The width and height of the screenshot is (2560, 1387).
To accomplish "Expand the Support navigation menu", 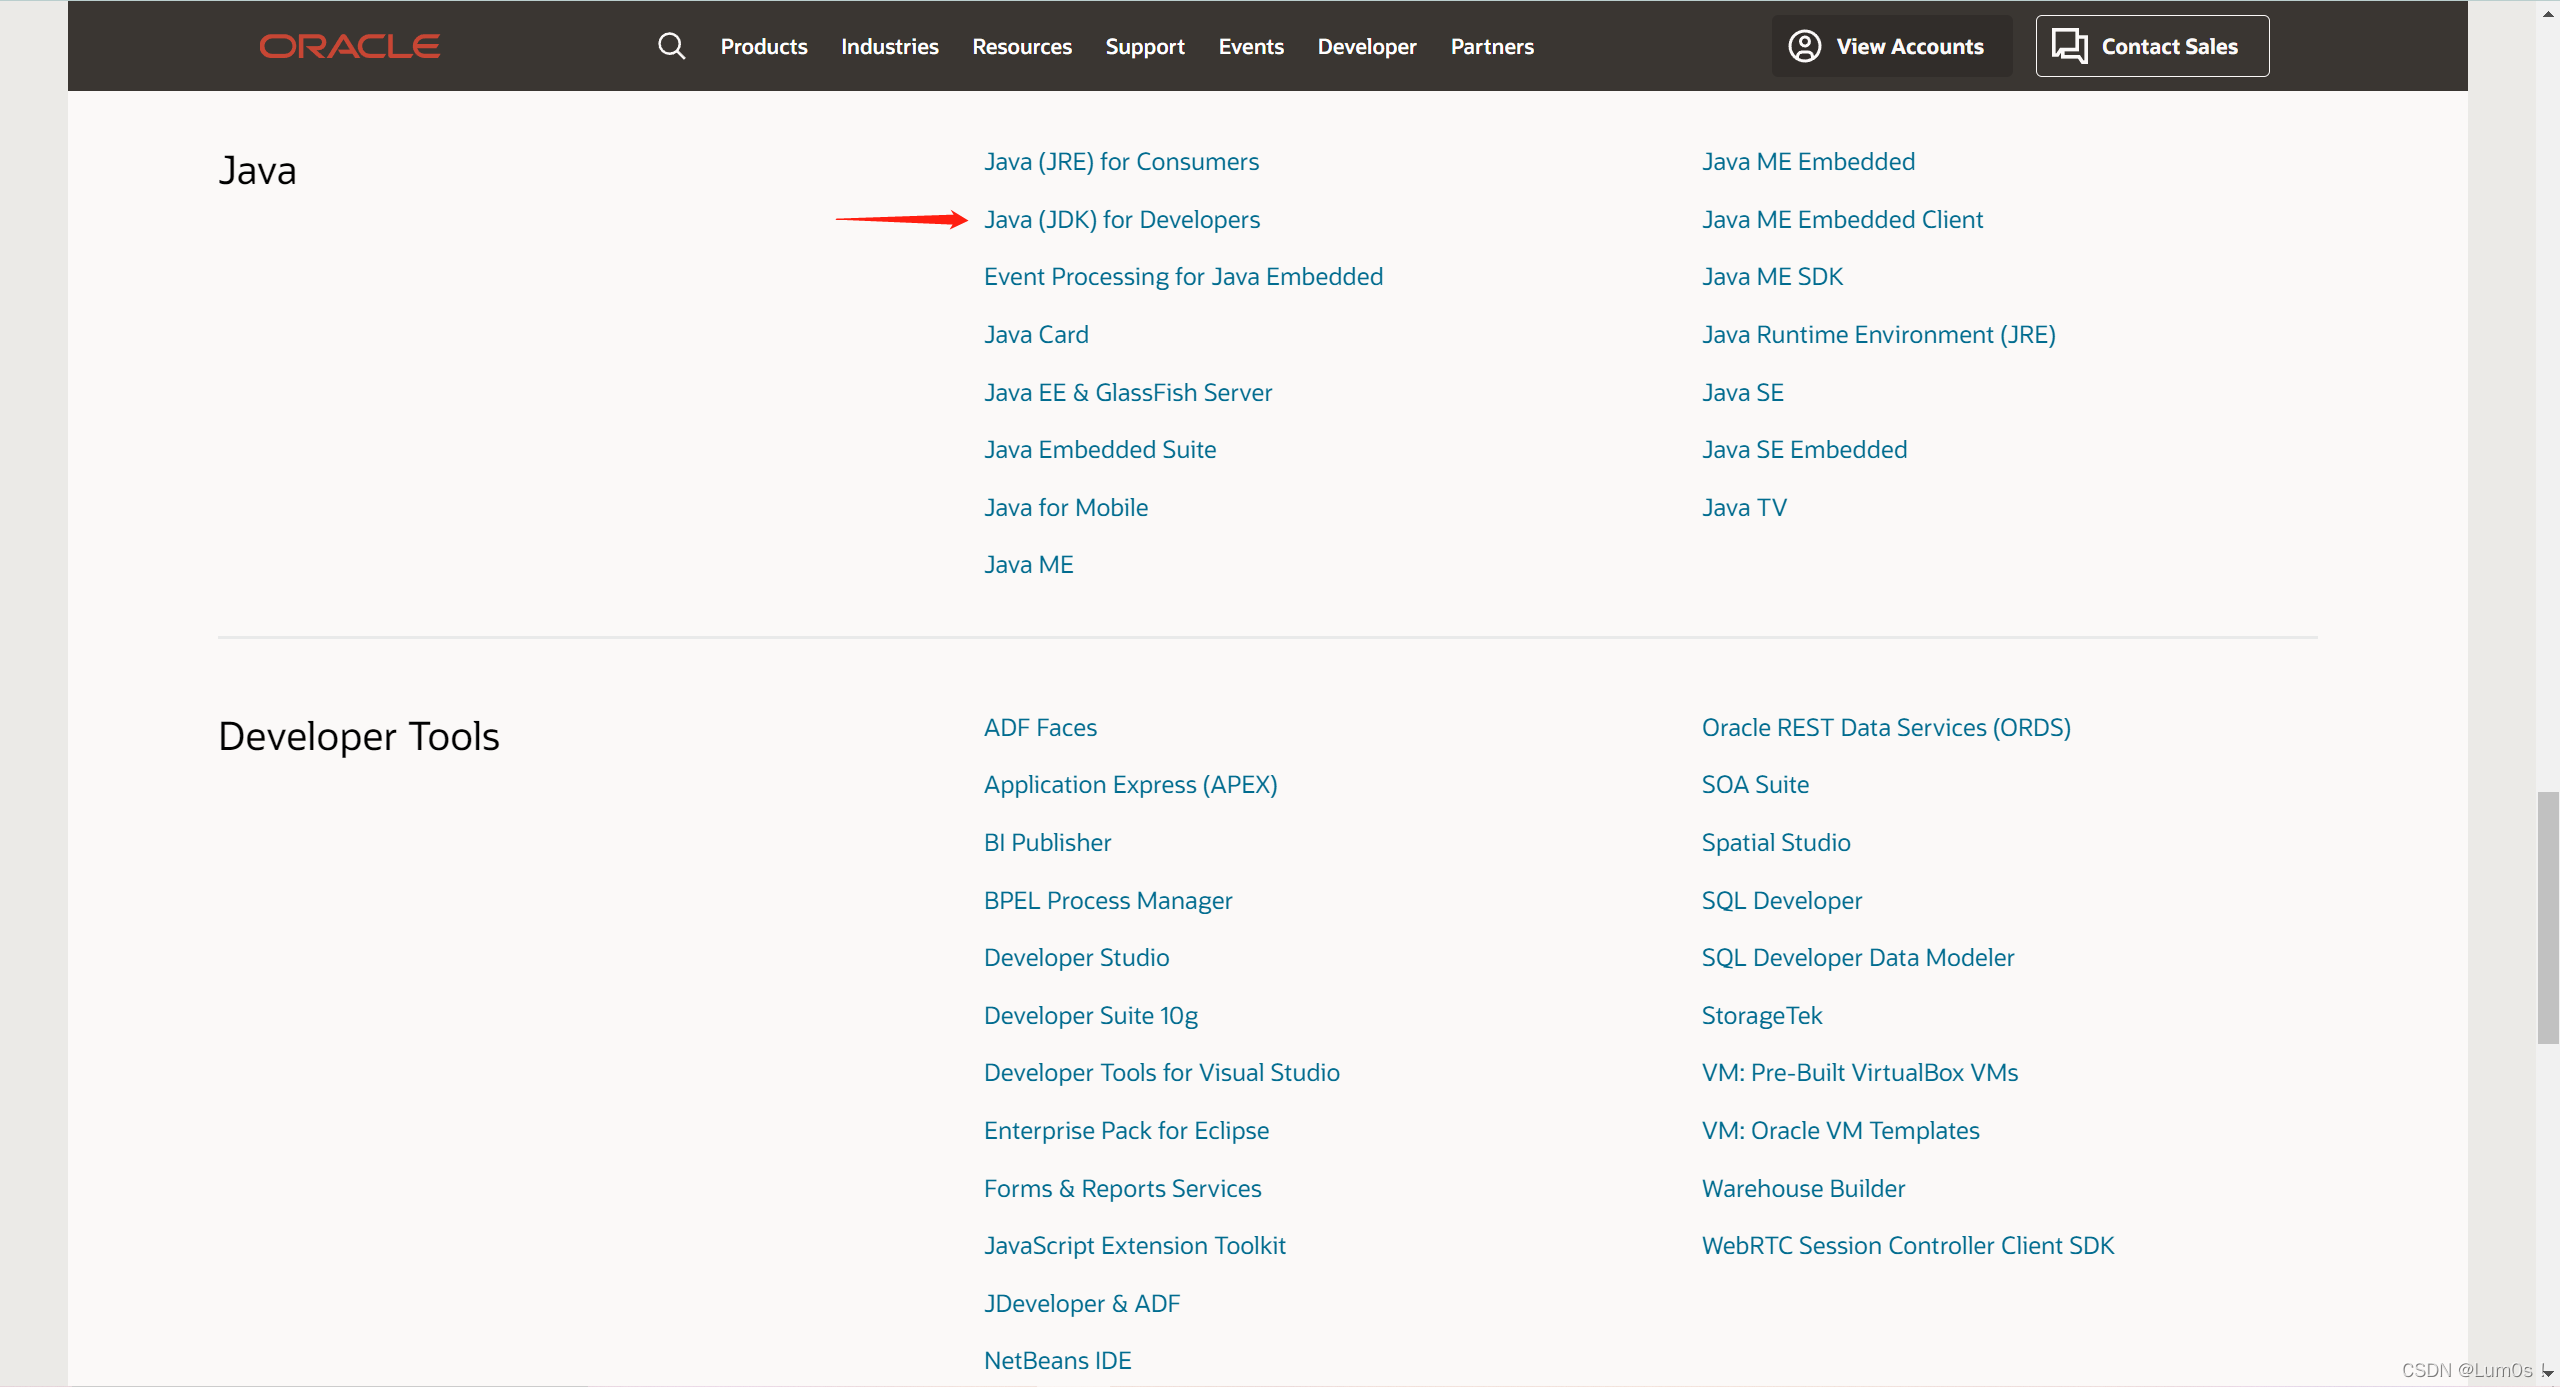I will (x=1144, y=46).
